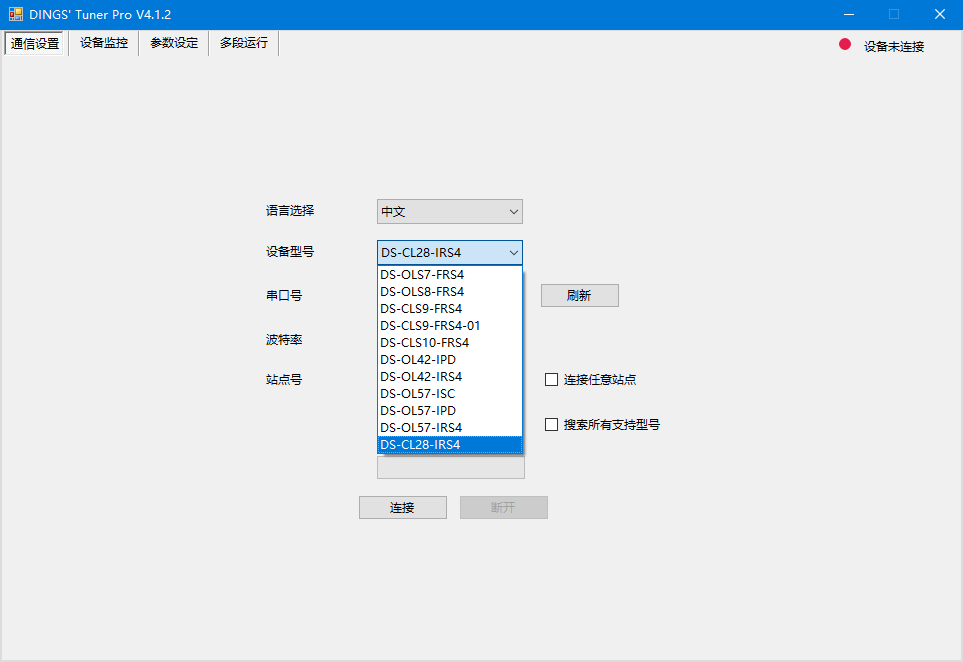Open the 参数设定 tab

coord(174,43)
